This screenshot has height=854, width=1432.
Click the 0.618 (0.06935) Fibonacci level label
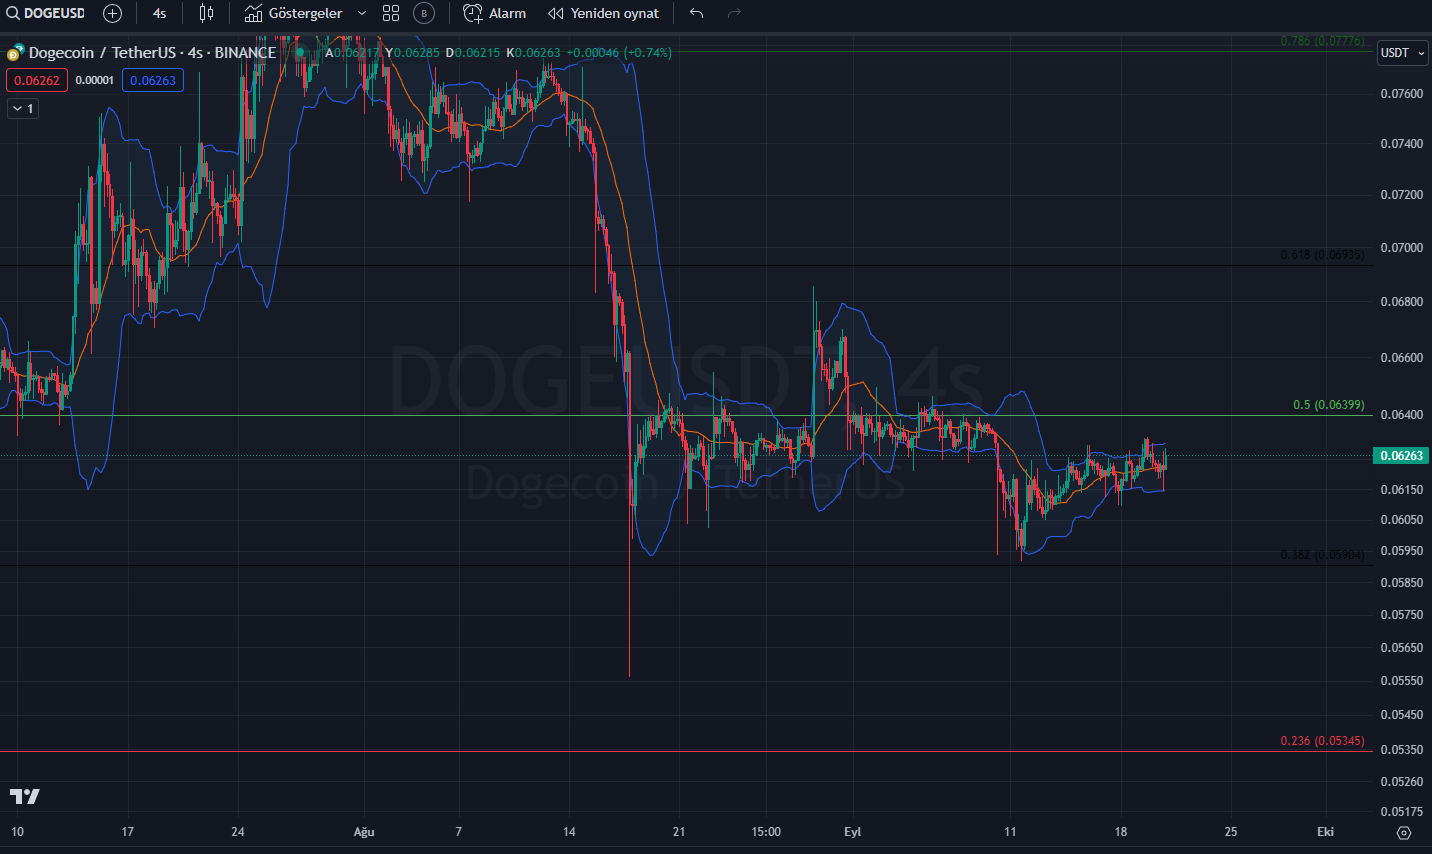pos(1322,255)
